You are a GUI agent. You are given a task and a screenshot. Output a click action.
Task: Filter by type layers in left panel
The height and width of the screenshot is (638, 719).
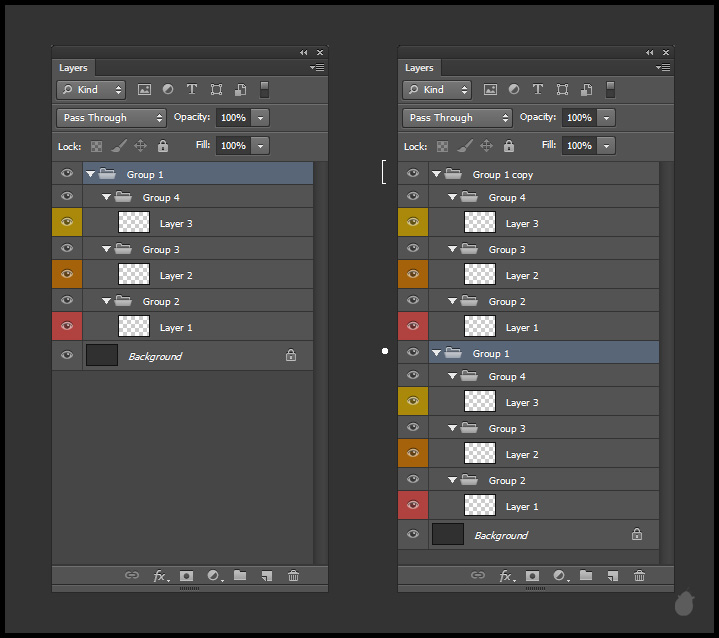pyautogui.click(x=192, y=90)
